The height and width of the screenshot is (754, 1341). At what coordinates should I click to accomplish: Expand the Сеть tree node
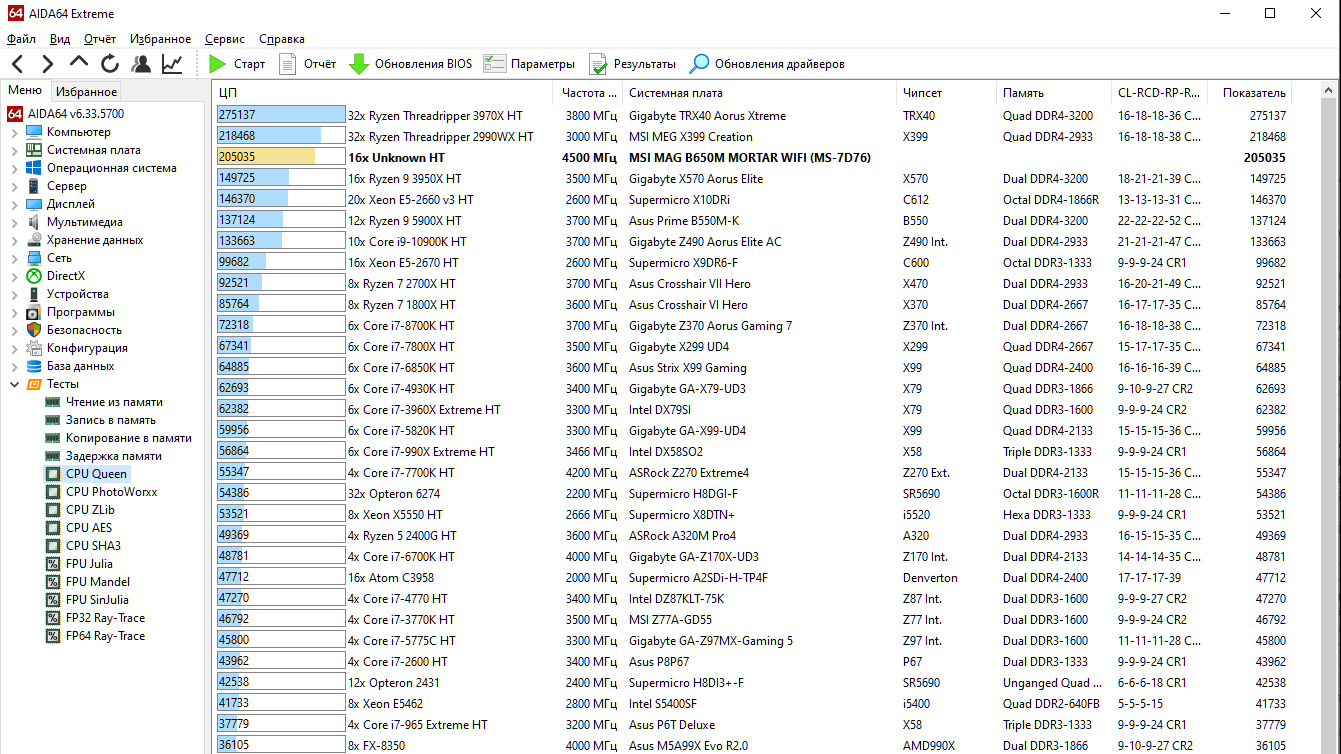[14, 258]
